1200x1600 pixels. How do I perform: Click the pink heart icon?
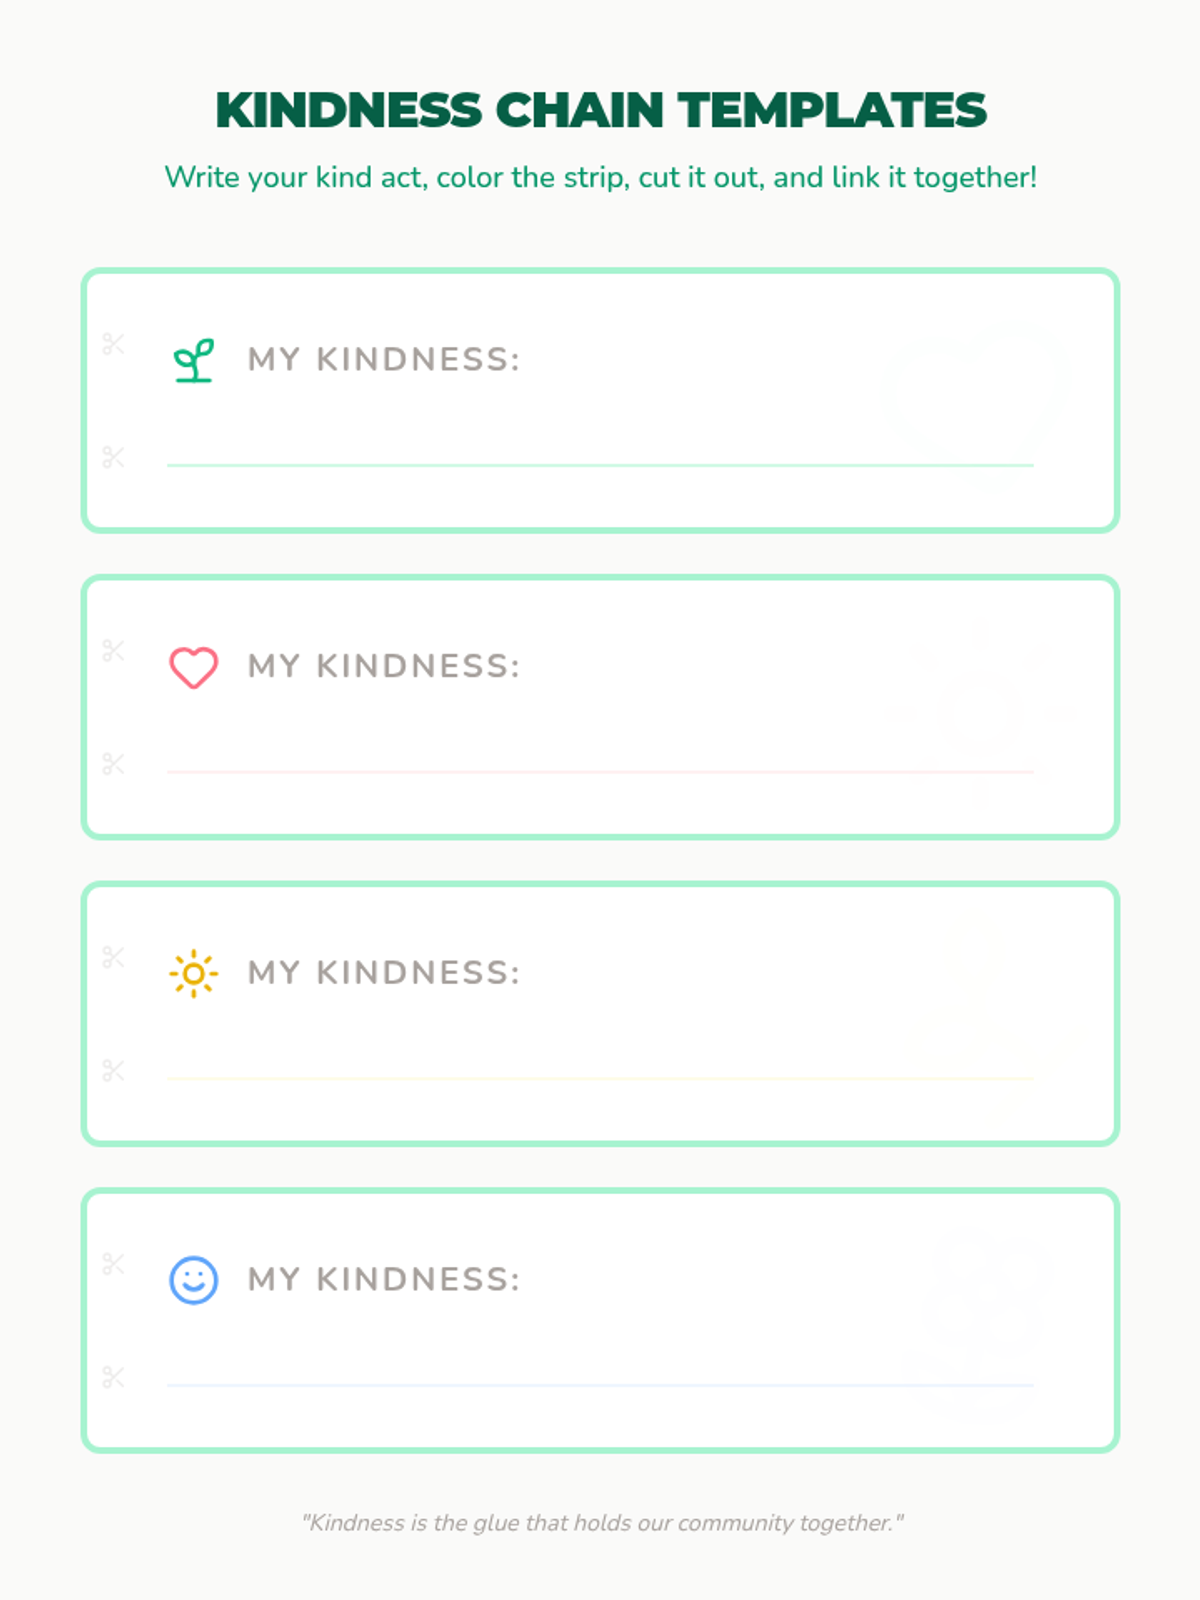coord(194,667)
